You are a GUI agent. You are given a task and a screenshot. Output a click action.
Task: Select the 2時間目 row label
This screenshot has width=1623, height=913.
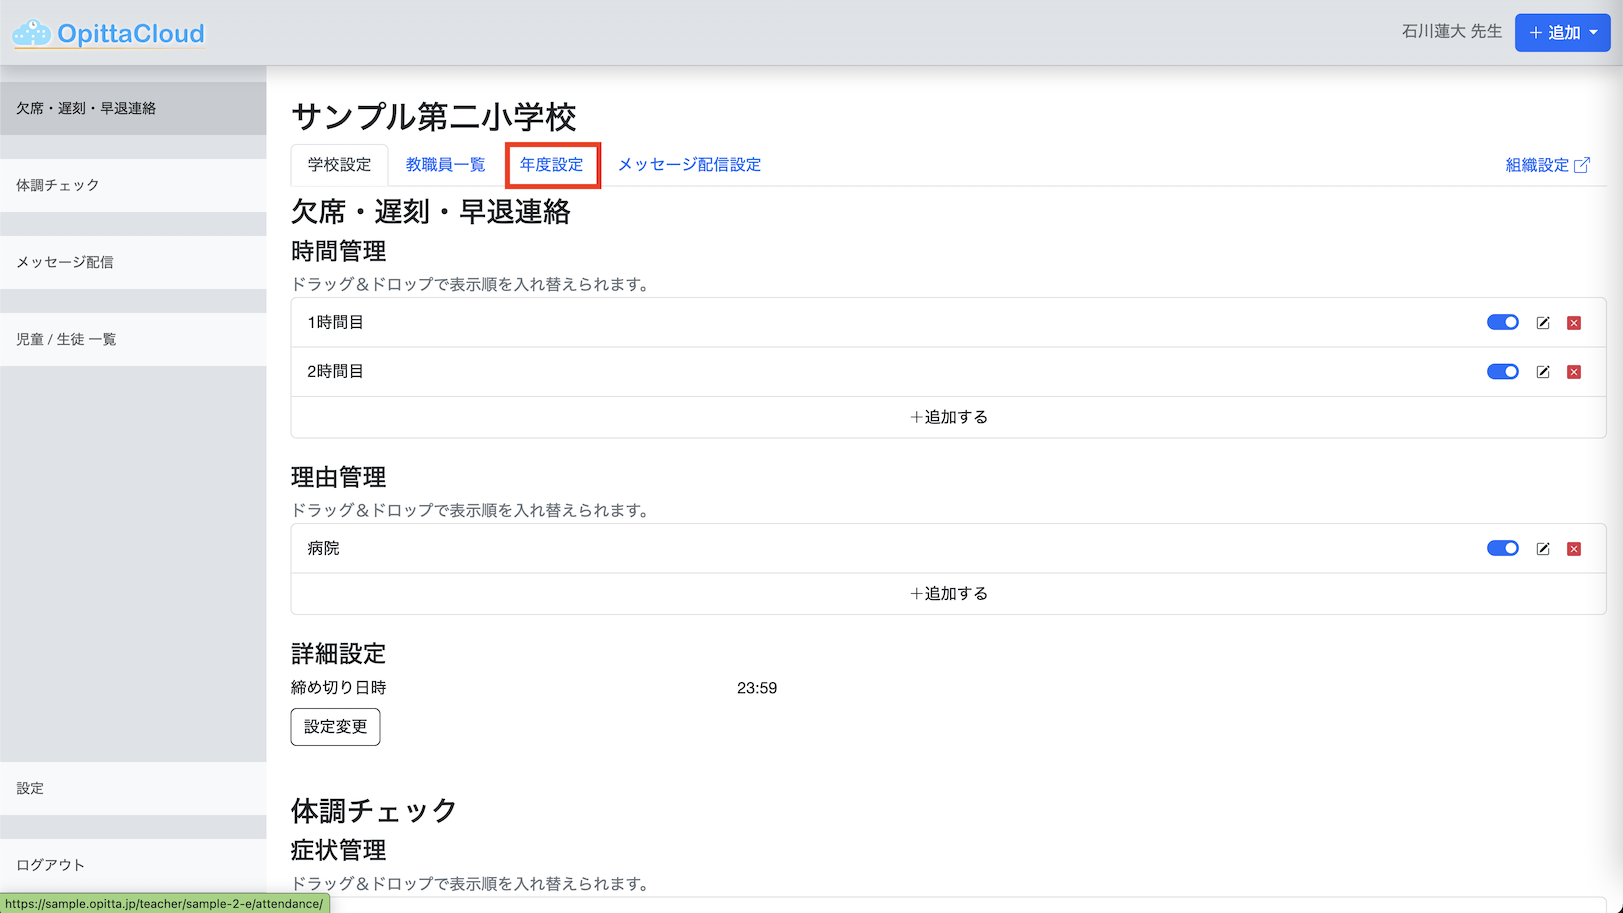point(335,371)
